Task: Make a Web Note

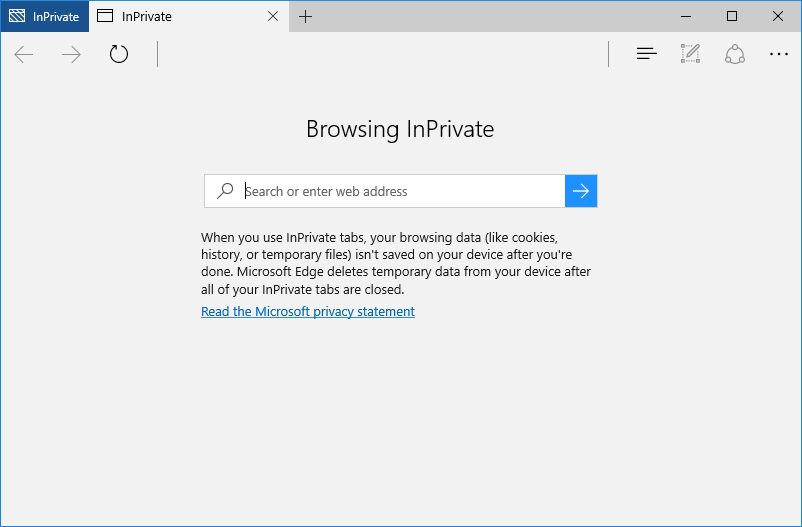Action: point(690,54)
